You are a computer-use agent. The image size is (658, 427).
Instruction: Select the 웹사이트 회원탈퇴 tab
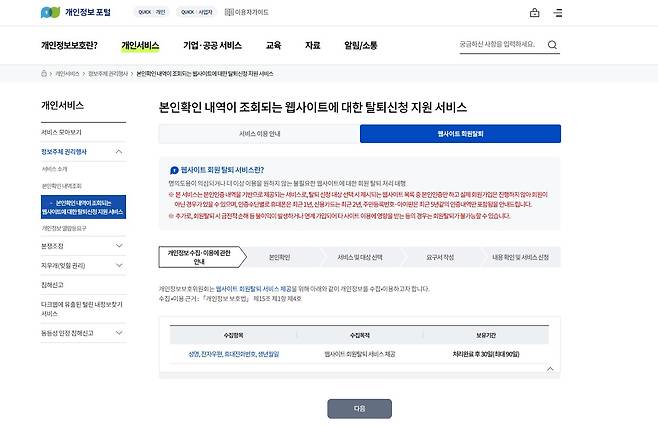[x=460, y=133]
